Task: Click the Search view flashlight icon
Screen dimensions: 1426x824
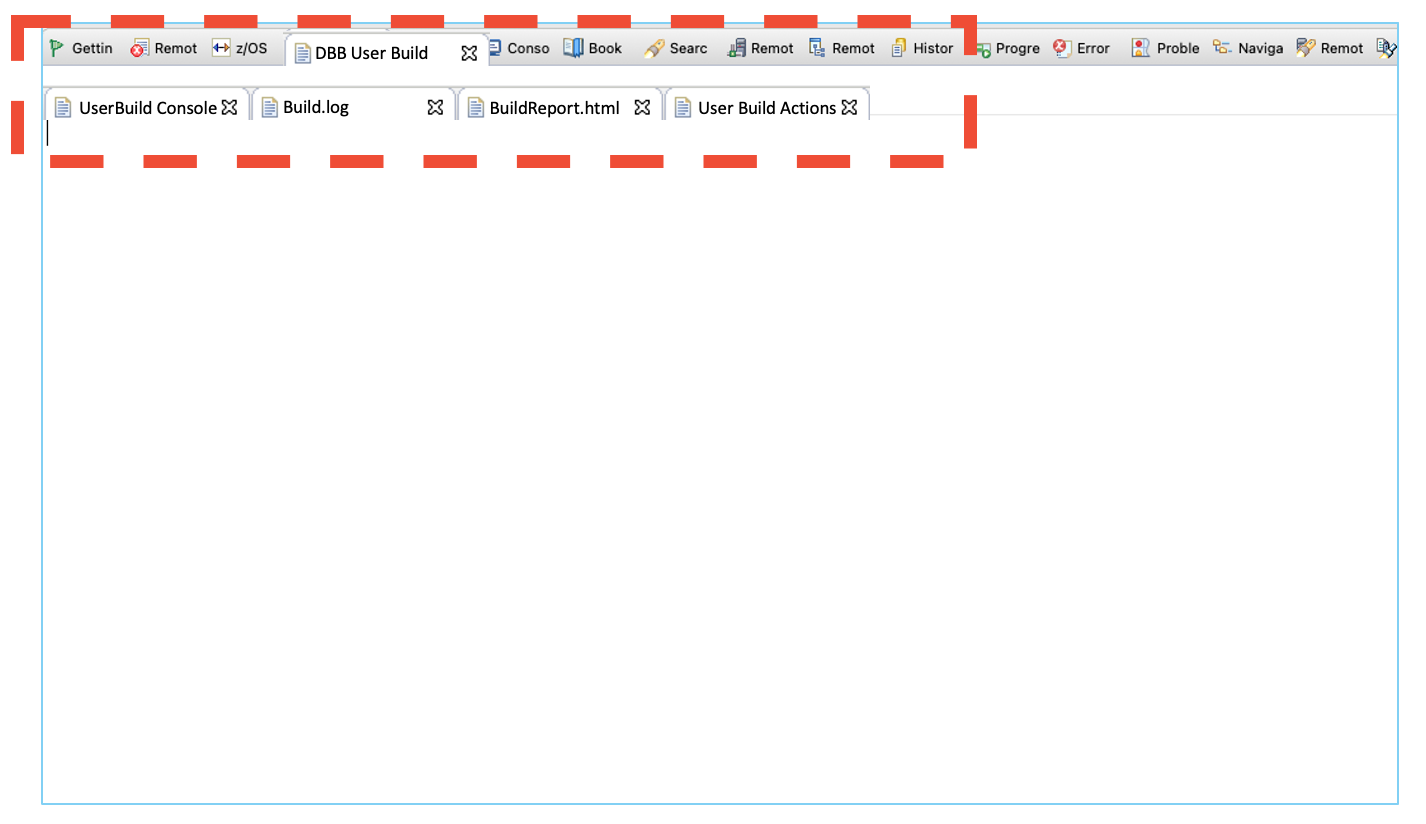Action: pos(654,48)
